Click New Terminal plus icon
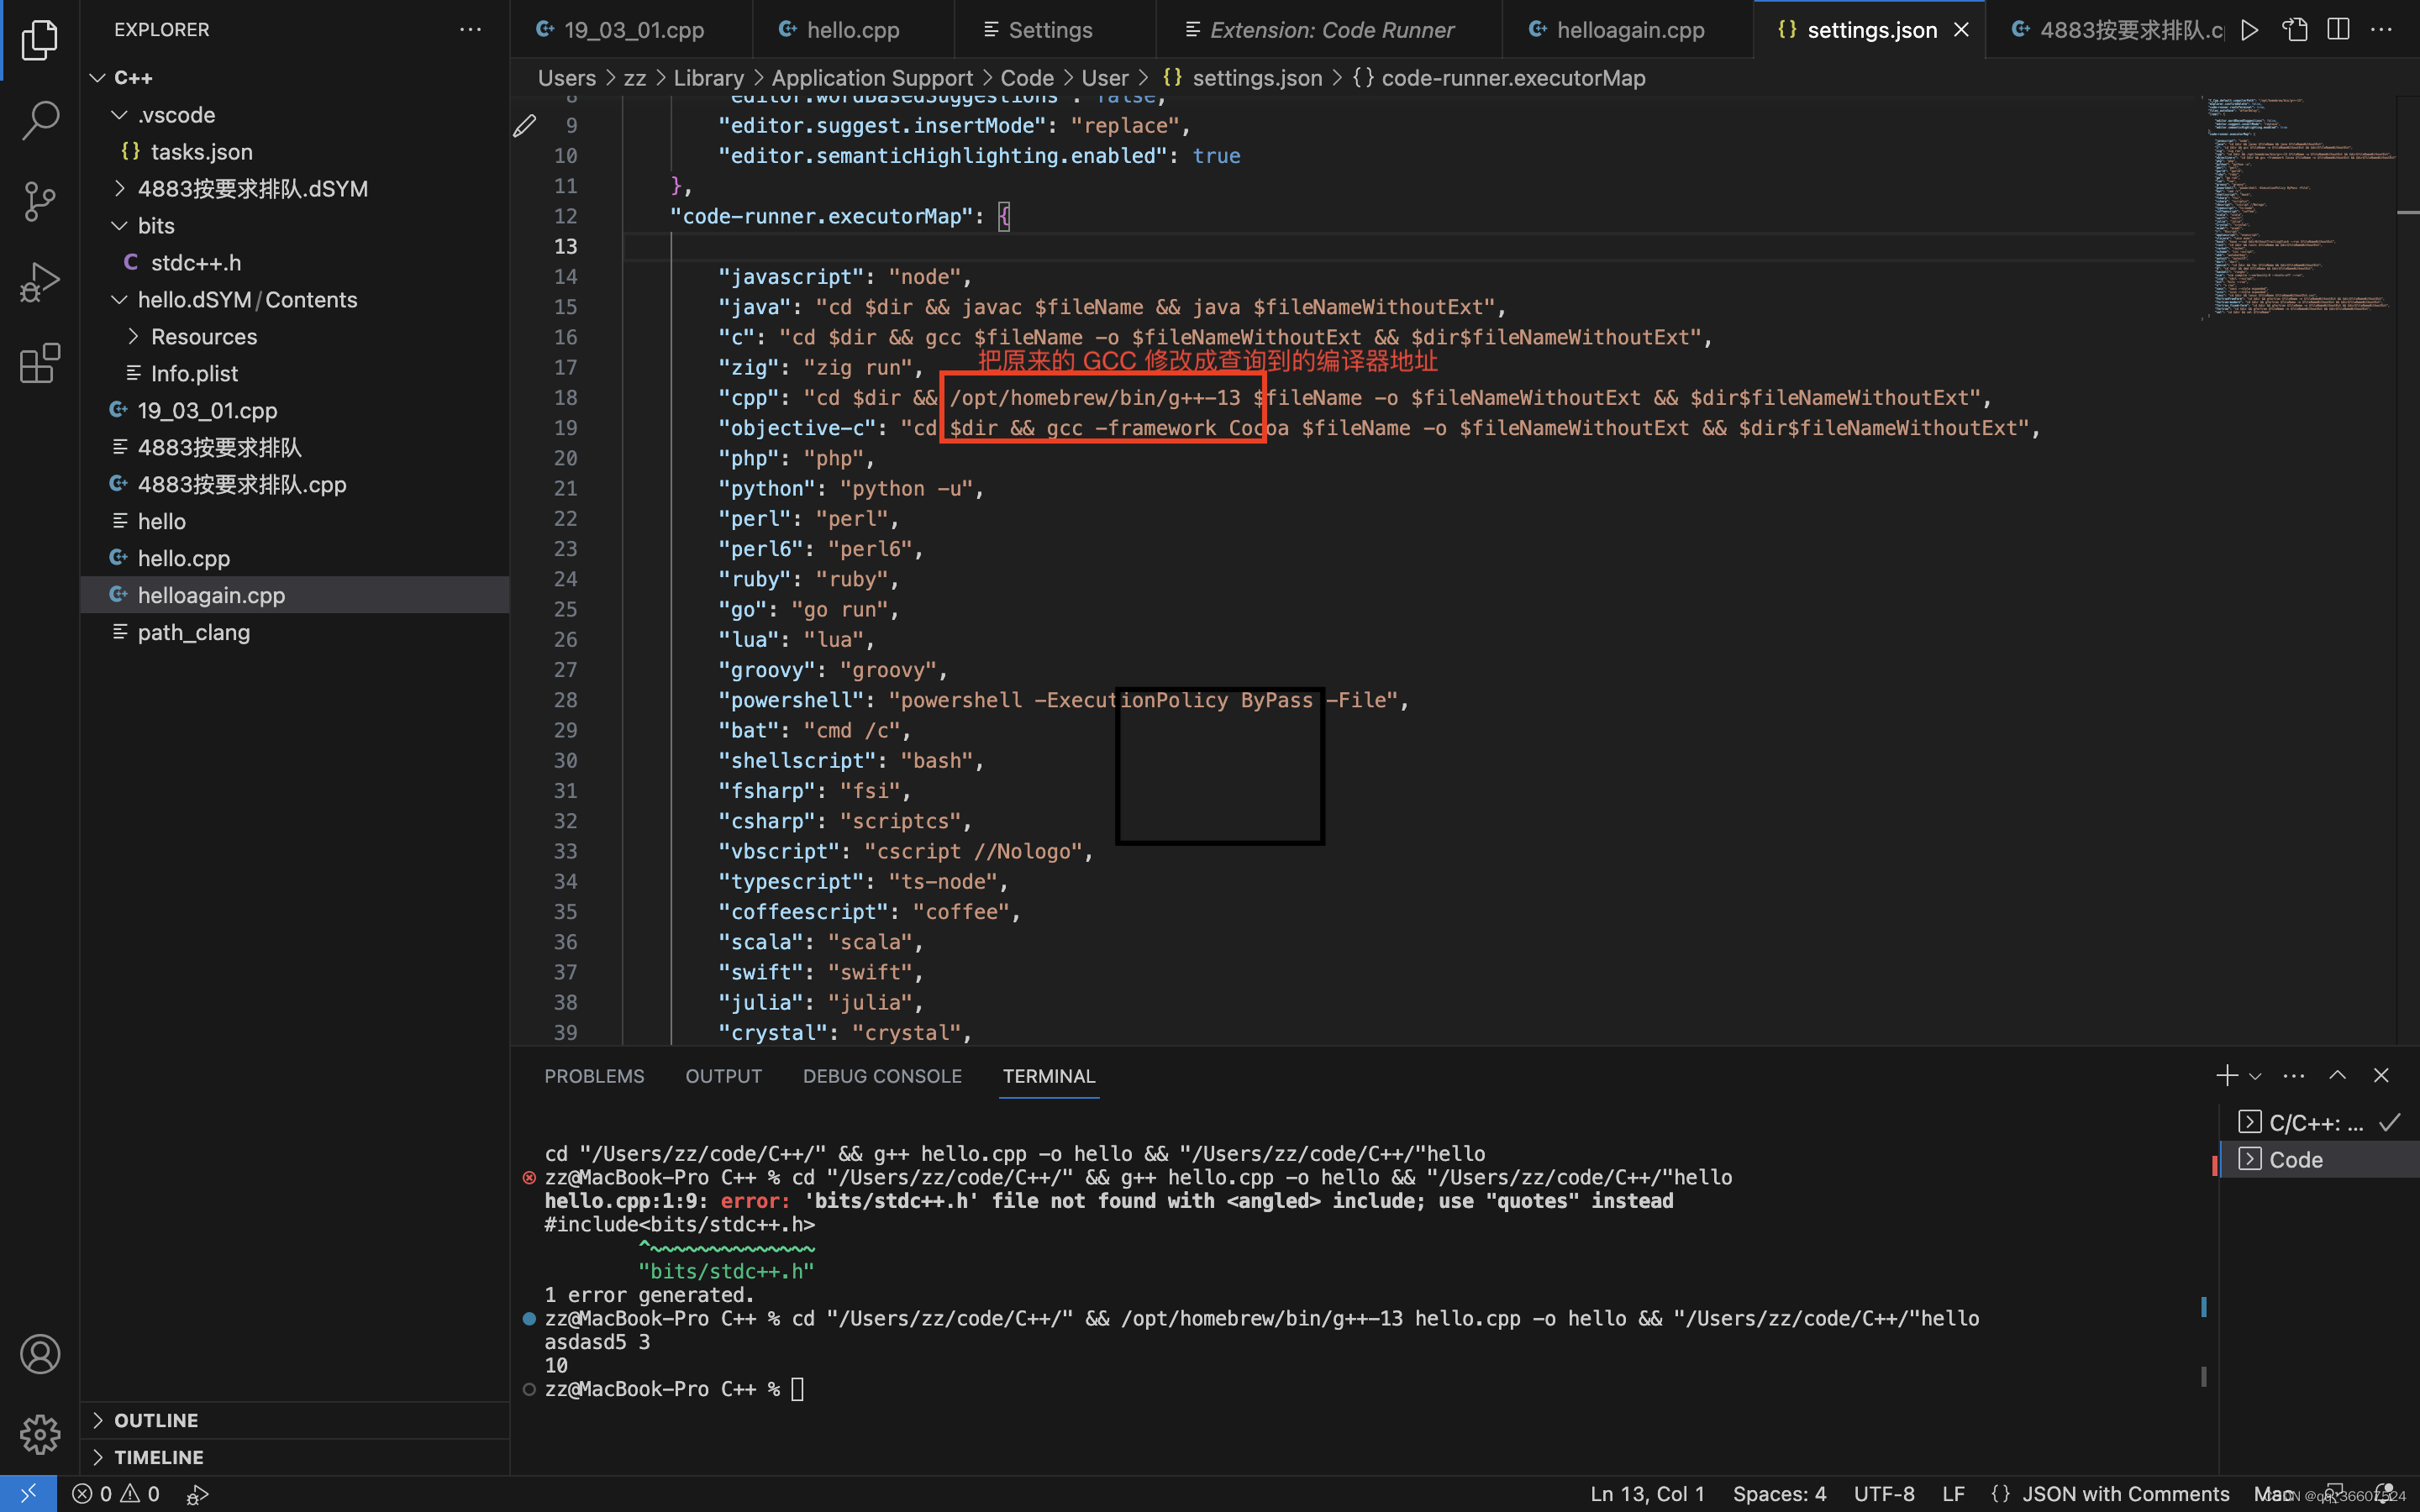2420x1512 pixels. point(2226,1076)
